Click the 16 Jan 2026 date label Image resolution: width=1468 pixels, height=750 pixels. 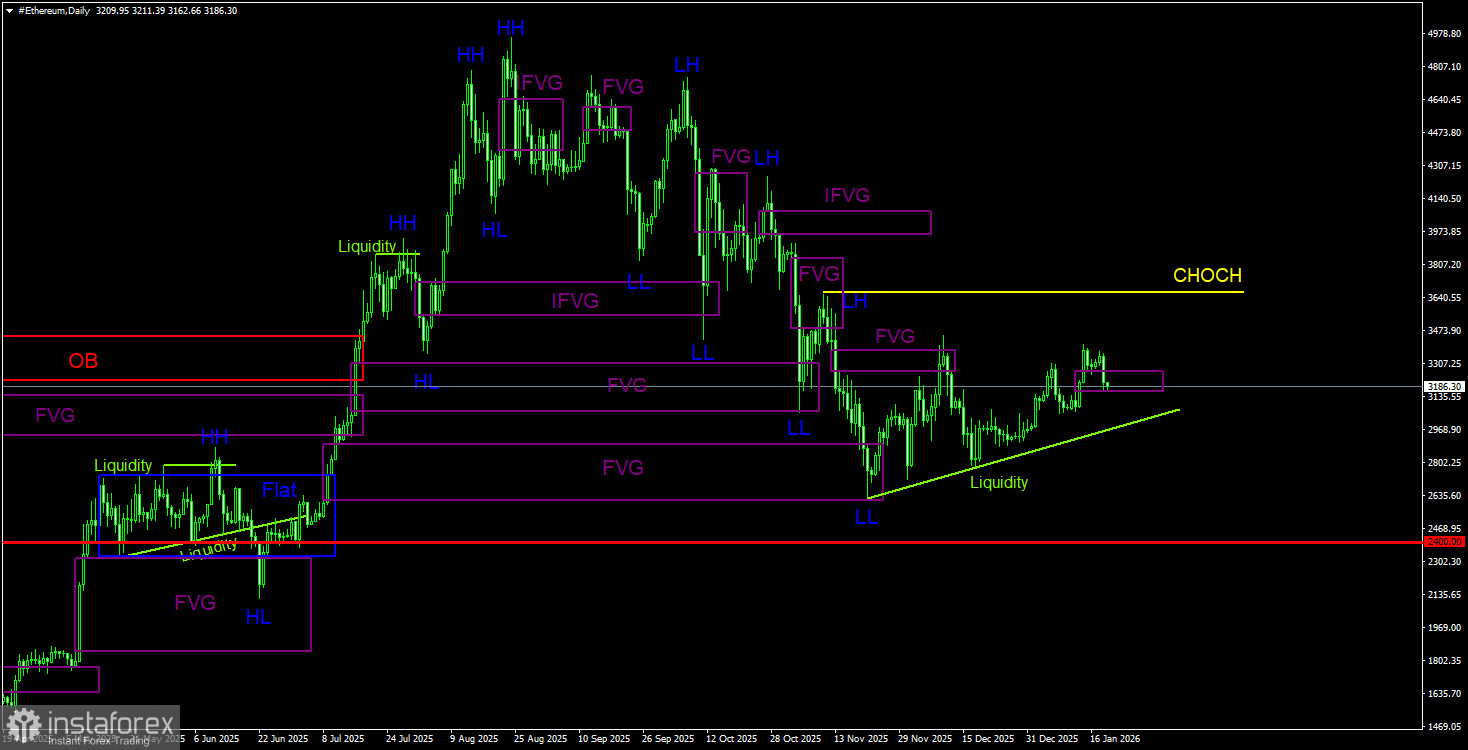click(1116, 739)
